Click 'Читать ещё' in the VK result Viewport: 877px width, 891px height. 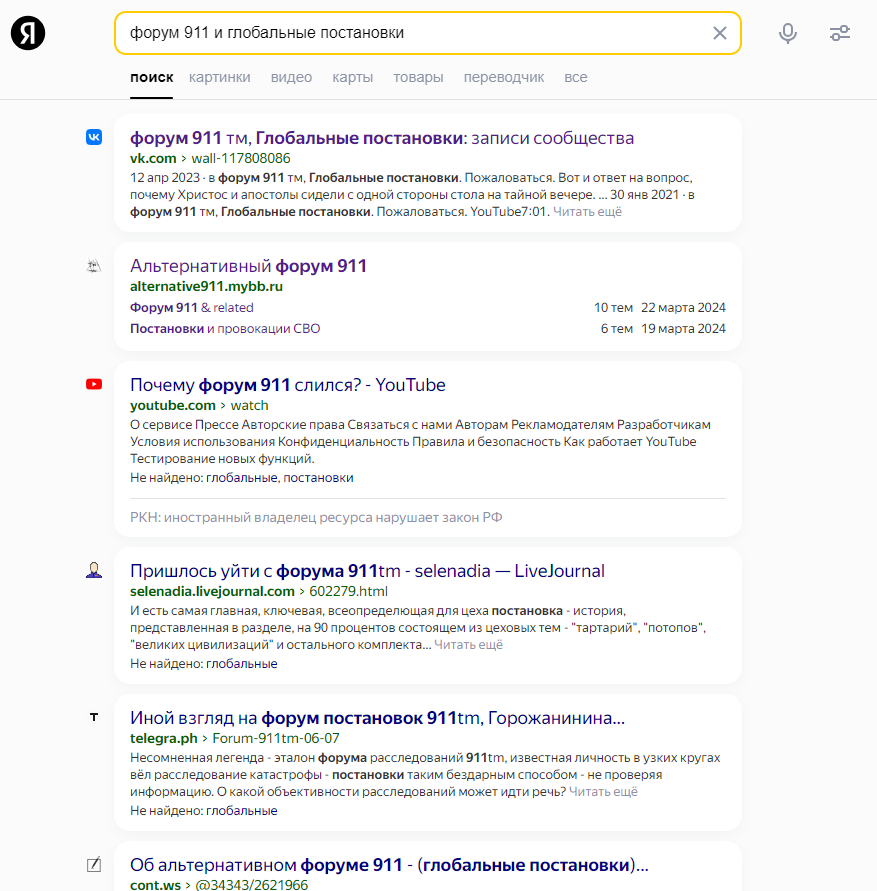(587, 212)
